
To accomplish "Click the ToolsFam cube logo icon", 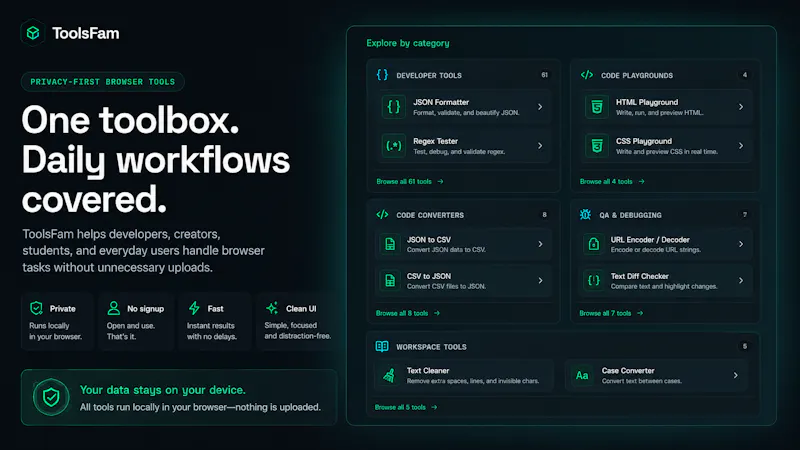I will click(x=33, y=33).
